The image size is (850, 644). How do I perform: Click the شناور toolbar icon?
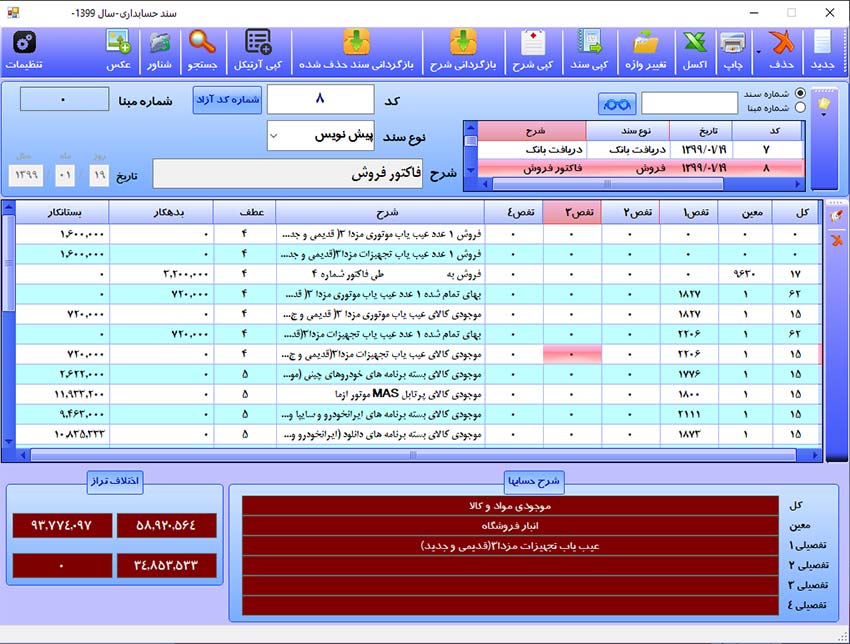coord(159,42)
